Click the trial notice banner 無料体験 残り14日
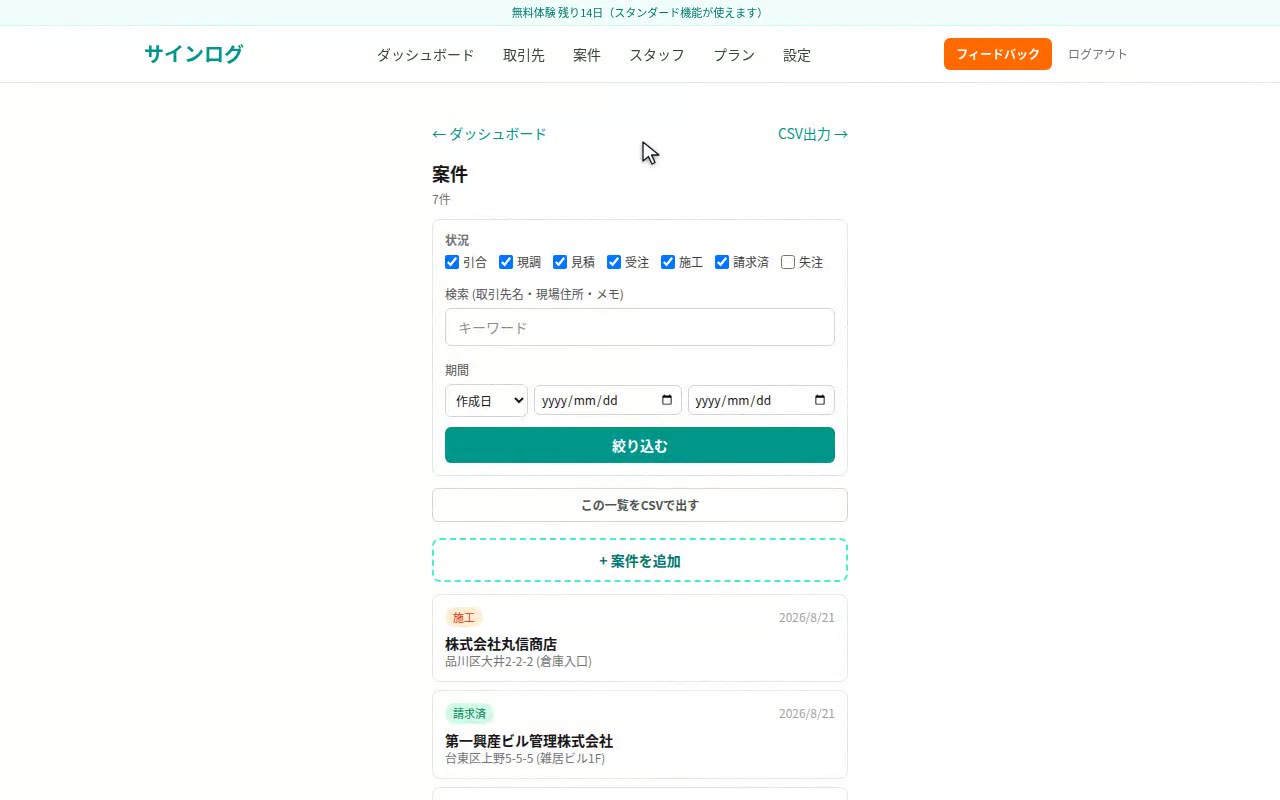 (x=640, y=13)
